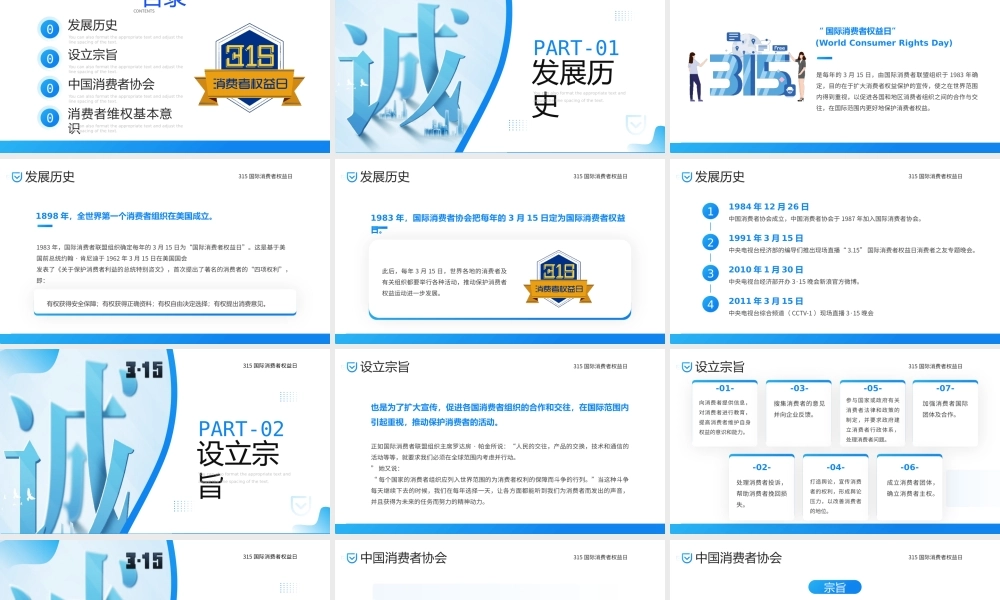Select the -02- card 处理消费者投诉

point(761,488)
